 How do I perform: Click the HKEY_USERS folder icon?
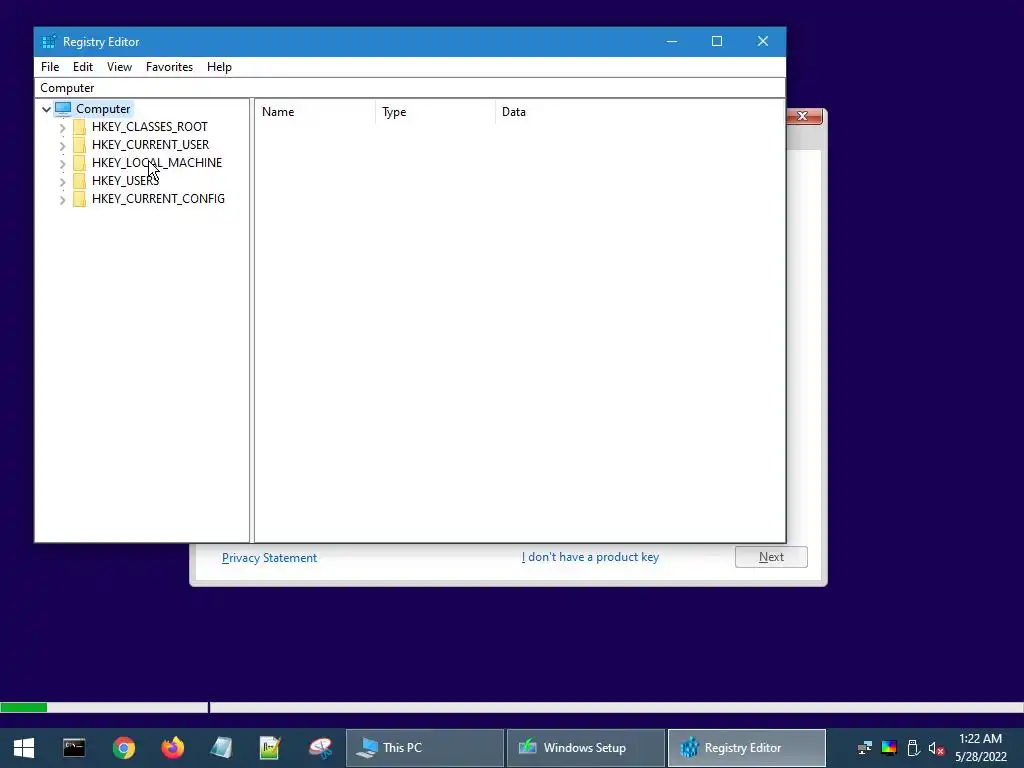click(79, 181)
